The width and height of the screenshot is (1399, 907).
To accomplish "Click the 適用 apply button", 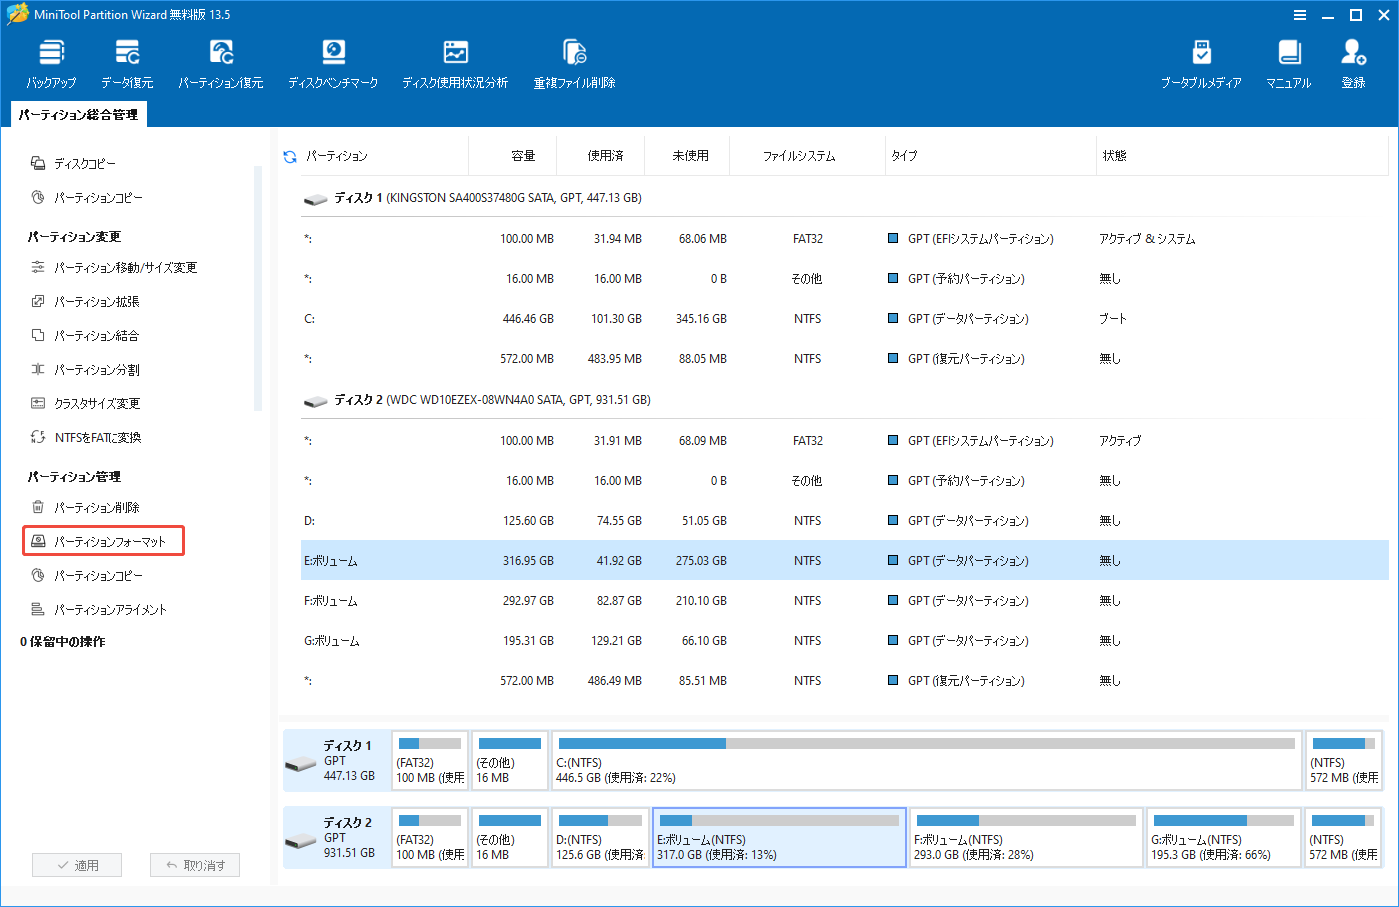I will [x=77, y=864].
